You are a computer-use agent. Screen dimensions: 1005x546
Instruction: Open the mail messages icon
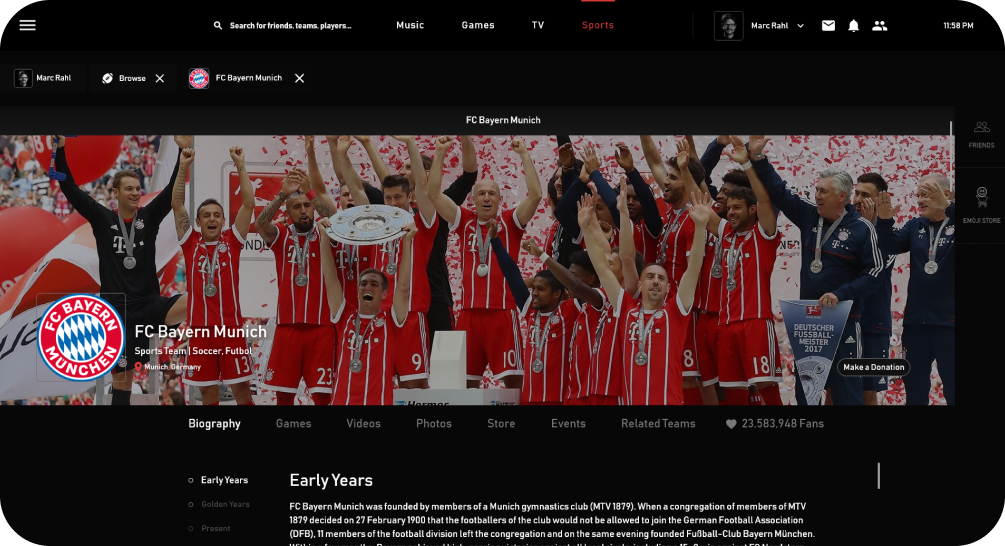828,26
